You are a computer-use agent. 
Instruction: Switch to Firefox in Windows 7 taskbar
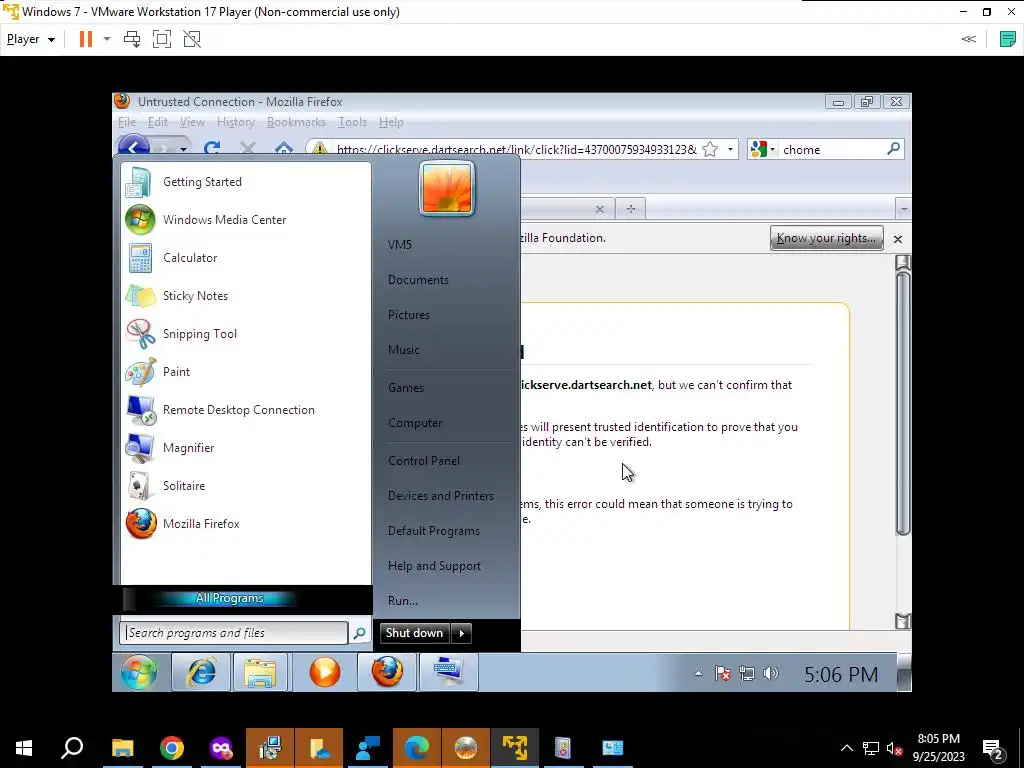pyautogui.click(x=387, y=672)
